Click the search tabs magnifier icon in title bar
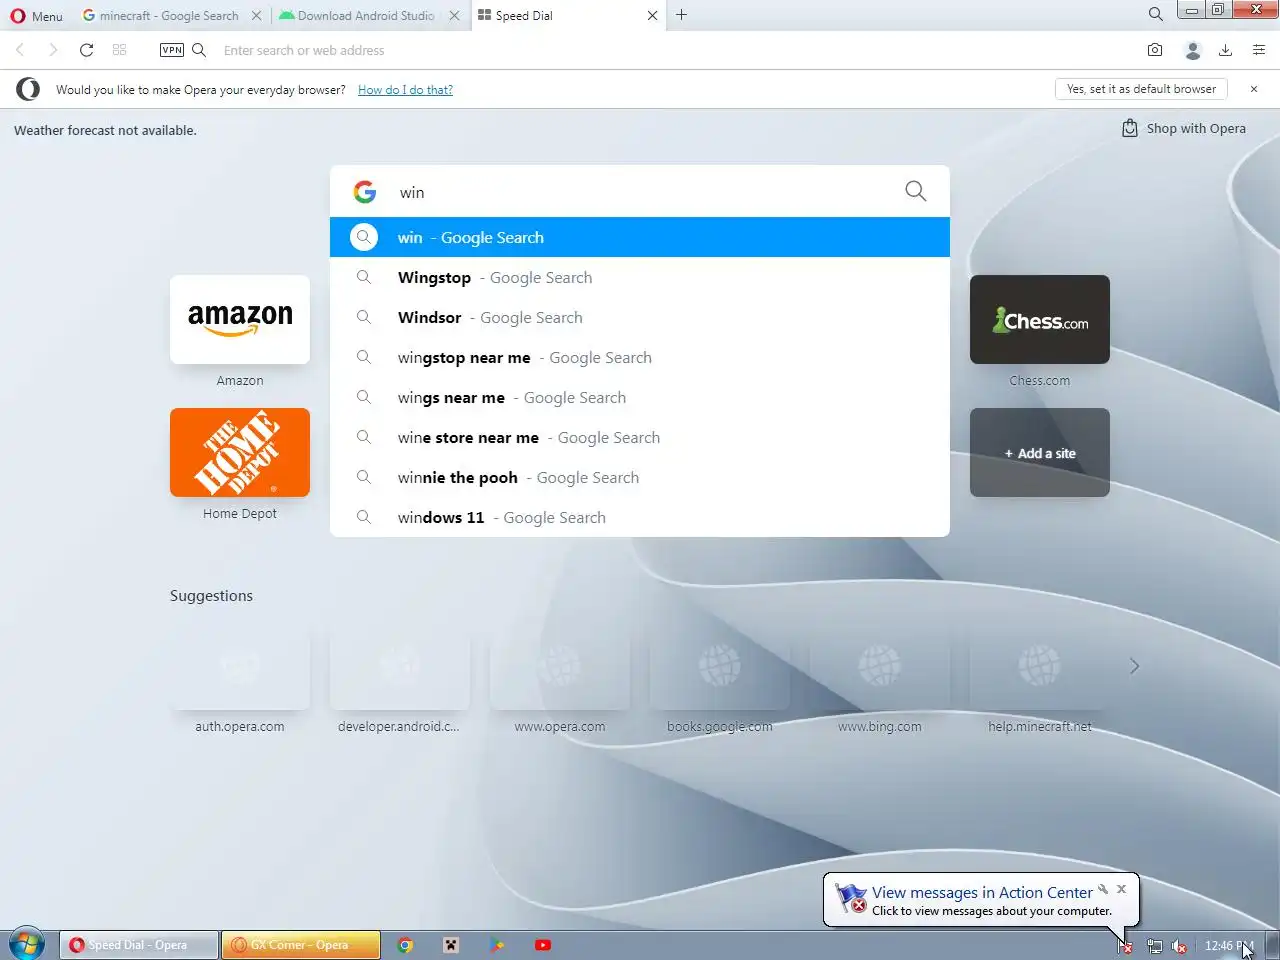Image resolution: width=1280 pixels, height=960 pixels. (1155, 15)
